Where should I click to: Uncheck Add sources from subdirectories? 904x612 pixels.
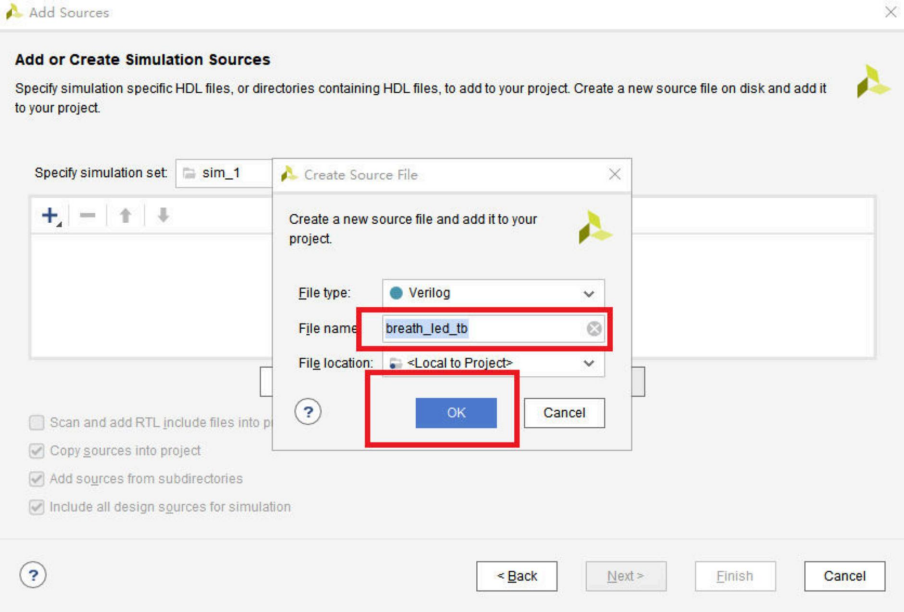click(37, 479)
